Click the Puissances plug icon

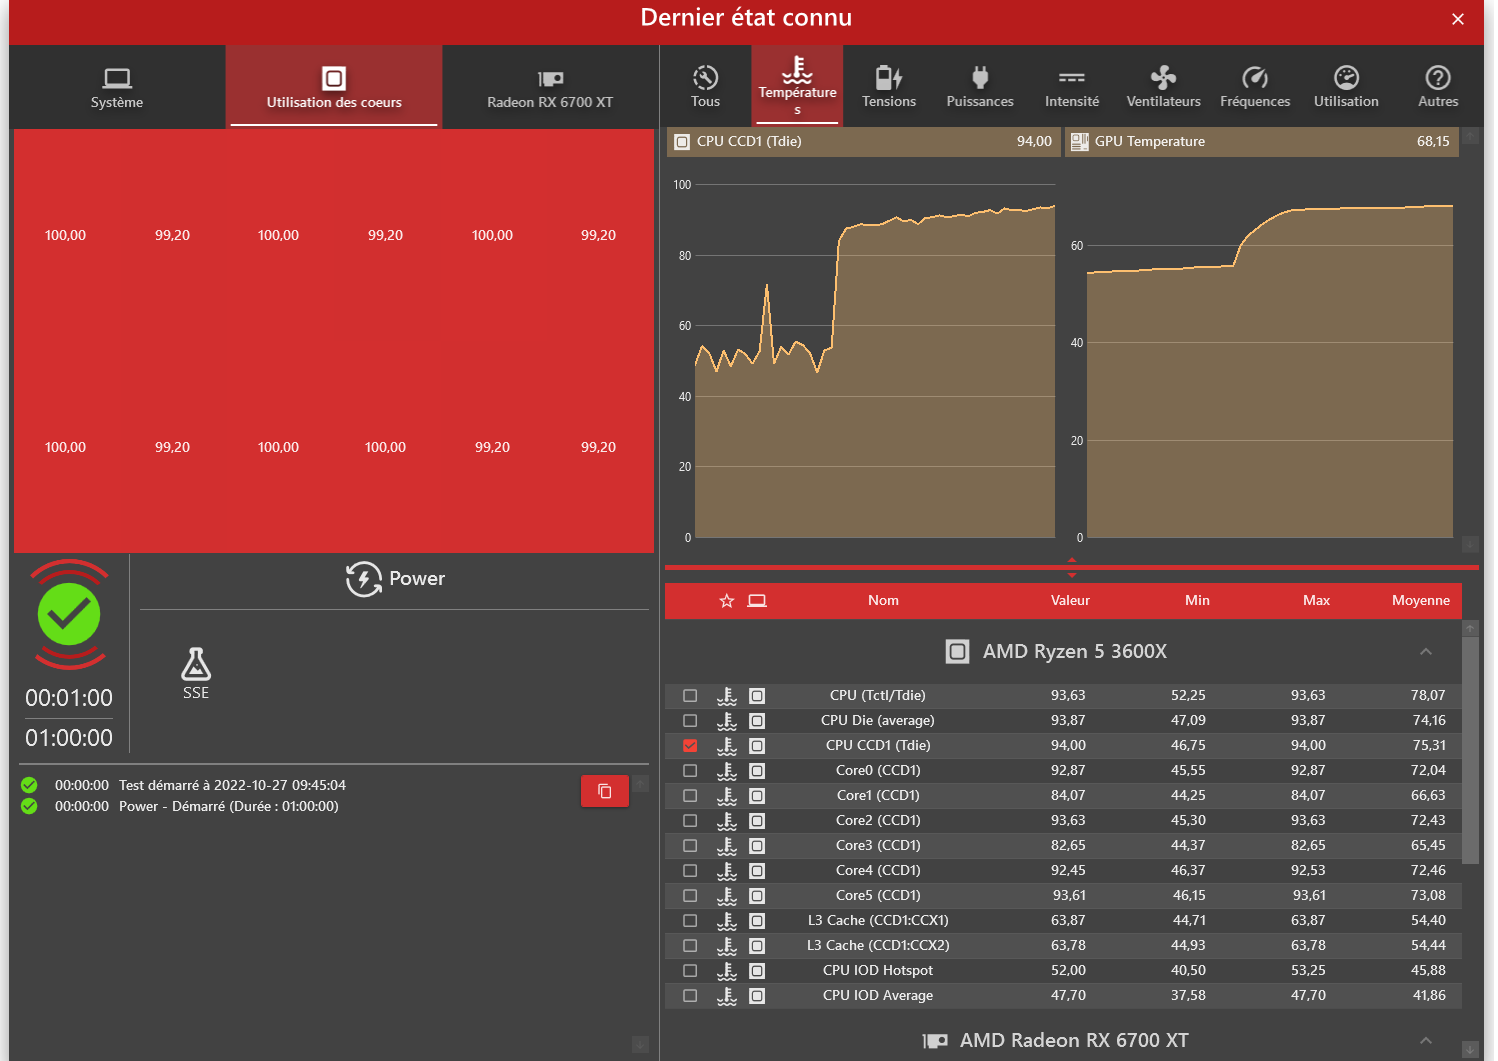click(980, 77)
